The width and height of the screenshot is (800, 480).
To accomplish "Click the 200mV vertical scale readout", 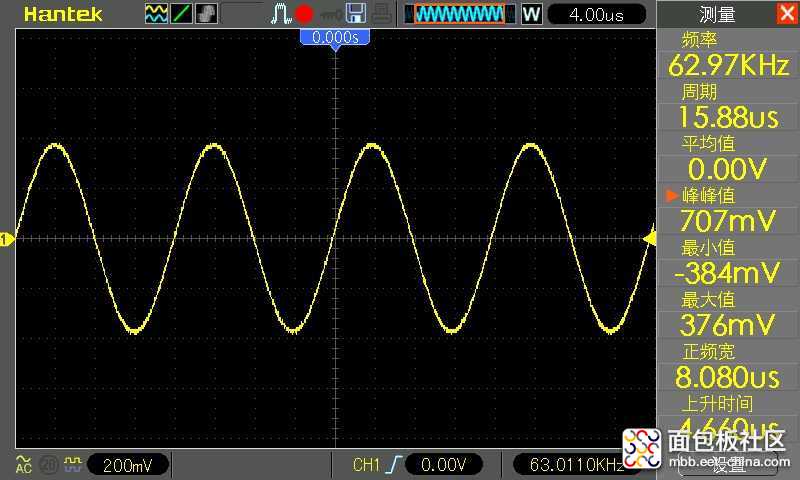I will (x=128, y=465).
